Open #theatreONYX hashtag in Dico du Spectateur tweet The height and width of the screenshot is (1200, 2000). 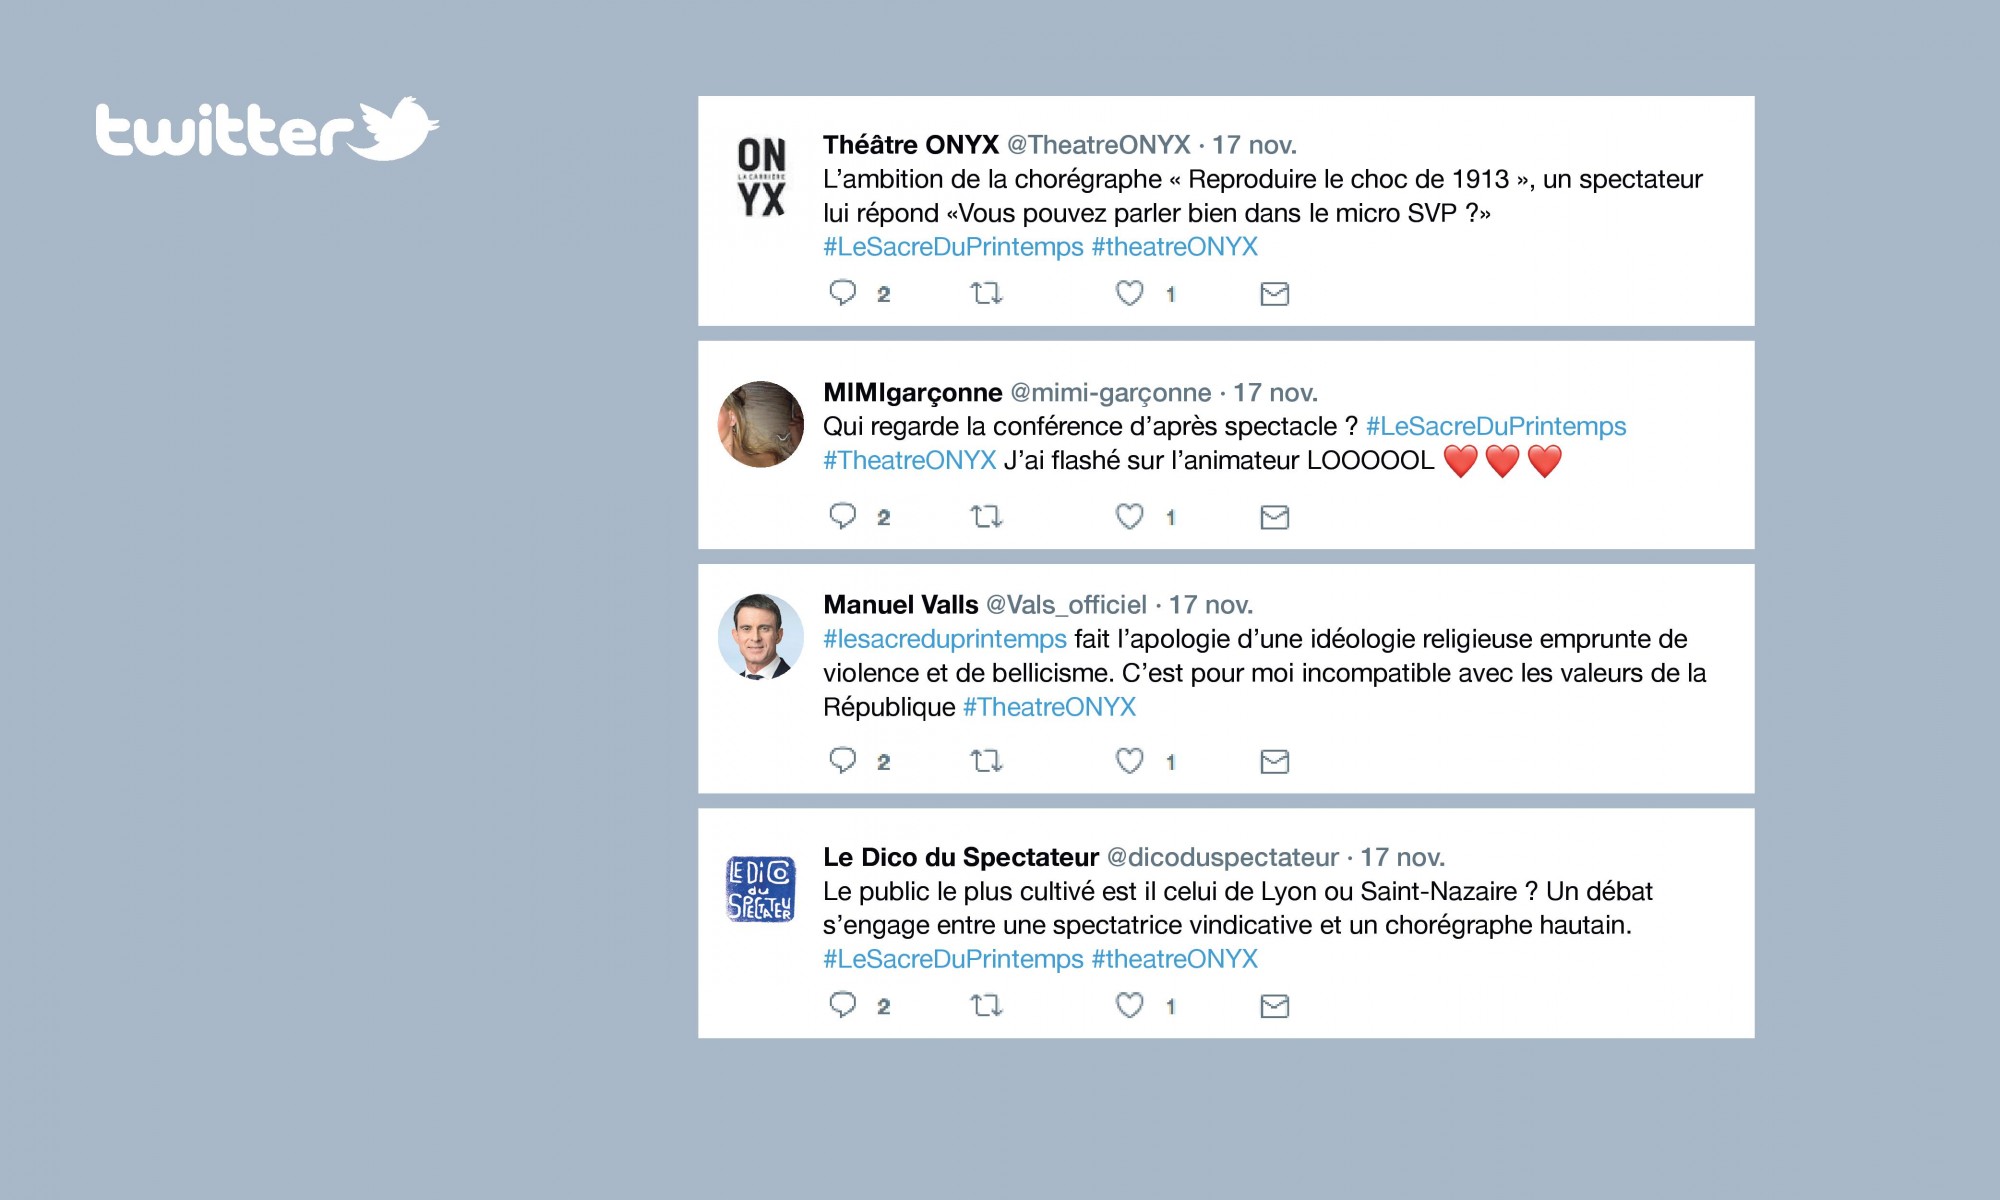point(1174,959)
